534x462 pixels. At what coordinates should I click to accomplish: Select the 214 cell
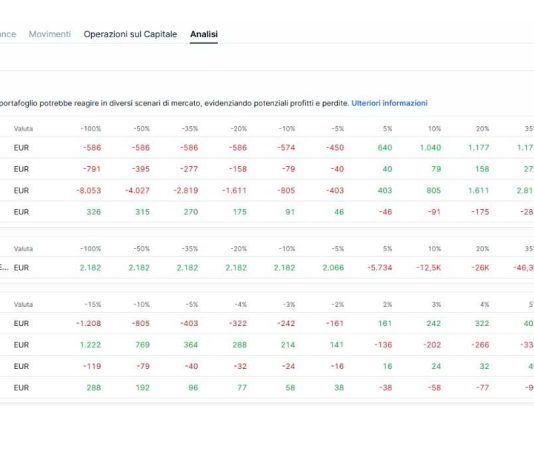288,345
